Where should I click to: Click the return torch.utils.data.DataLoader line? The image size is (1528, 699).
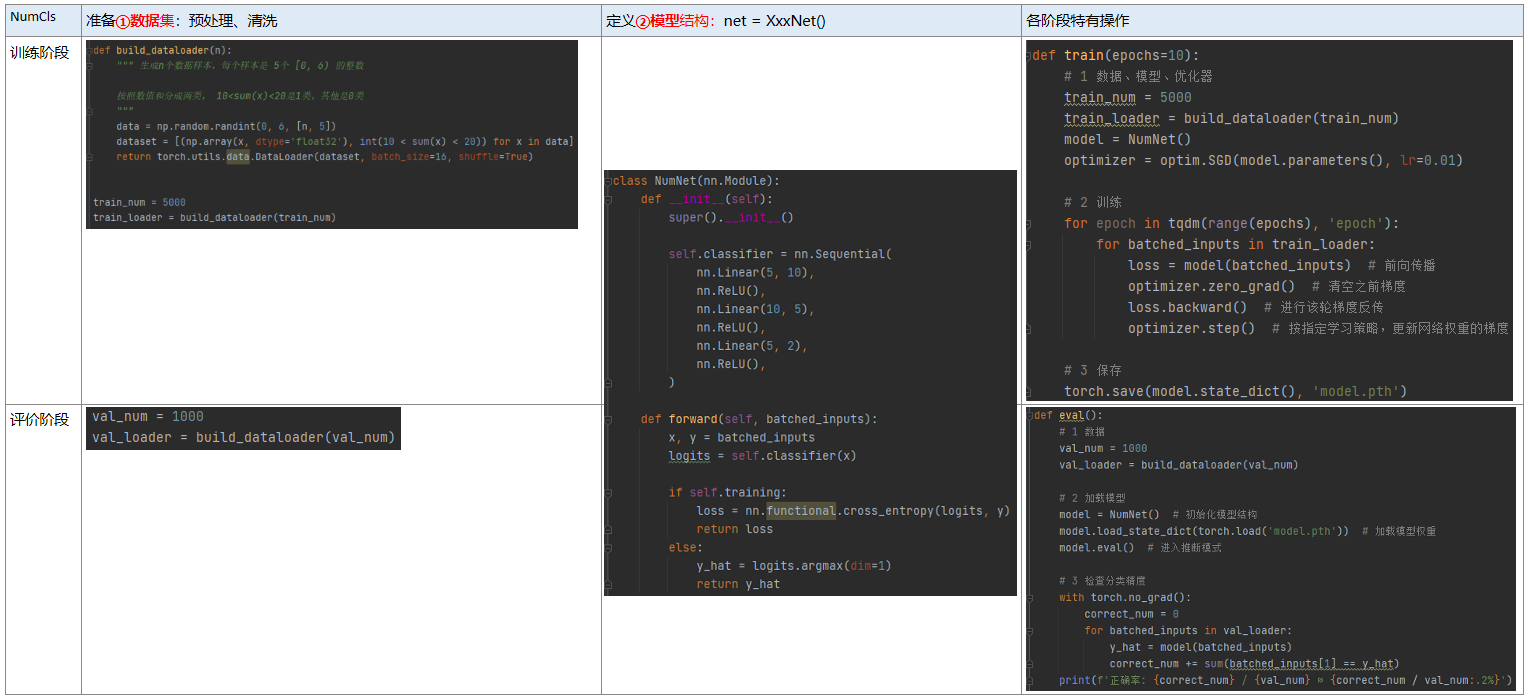point(325,156)
